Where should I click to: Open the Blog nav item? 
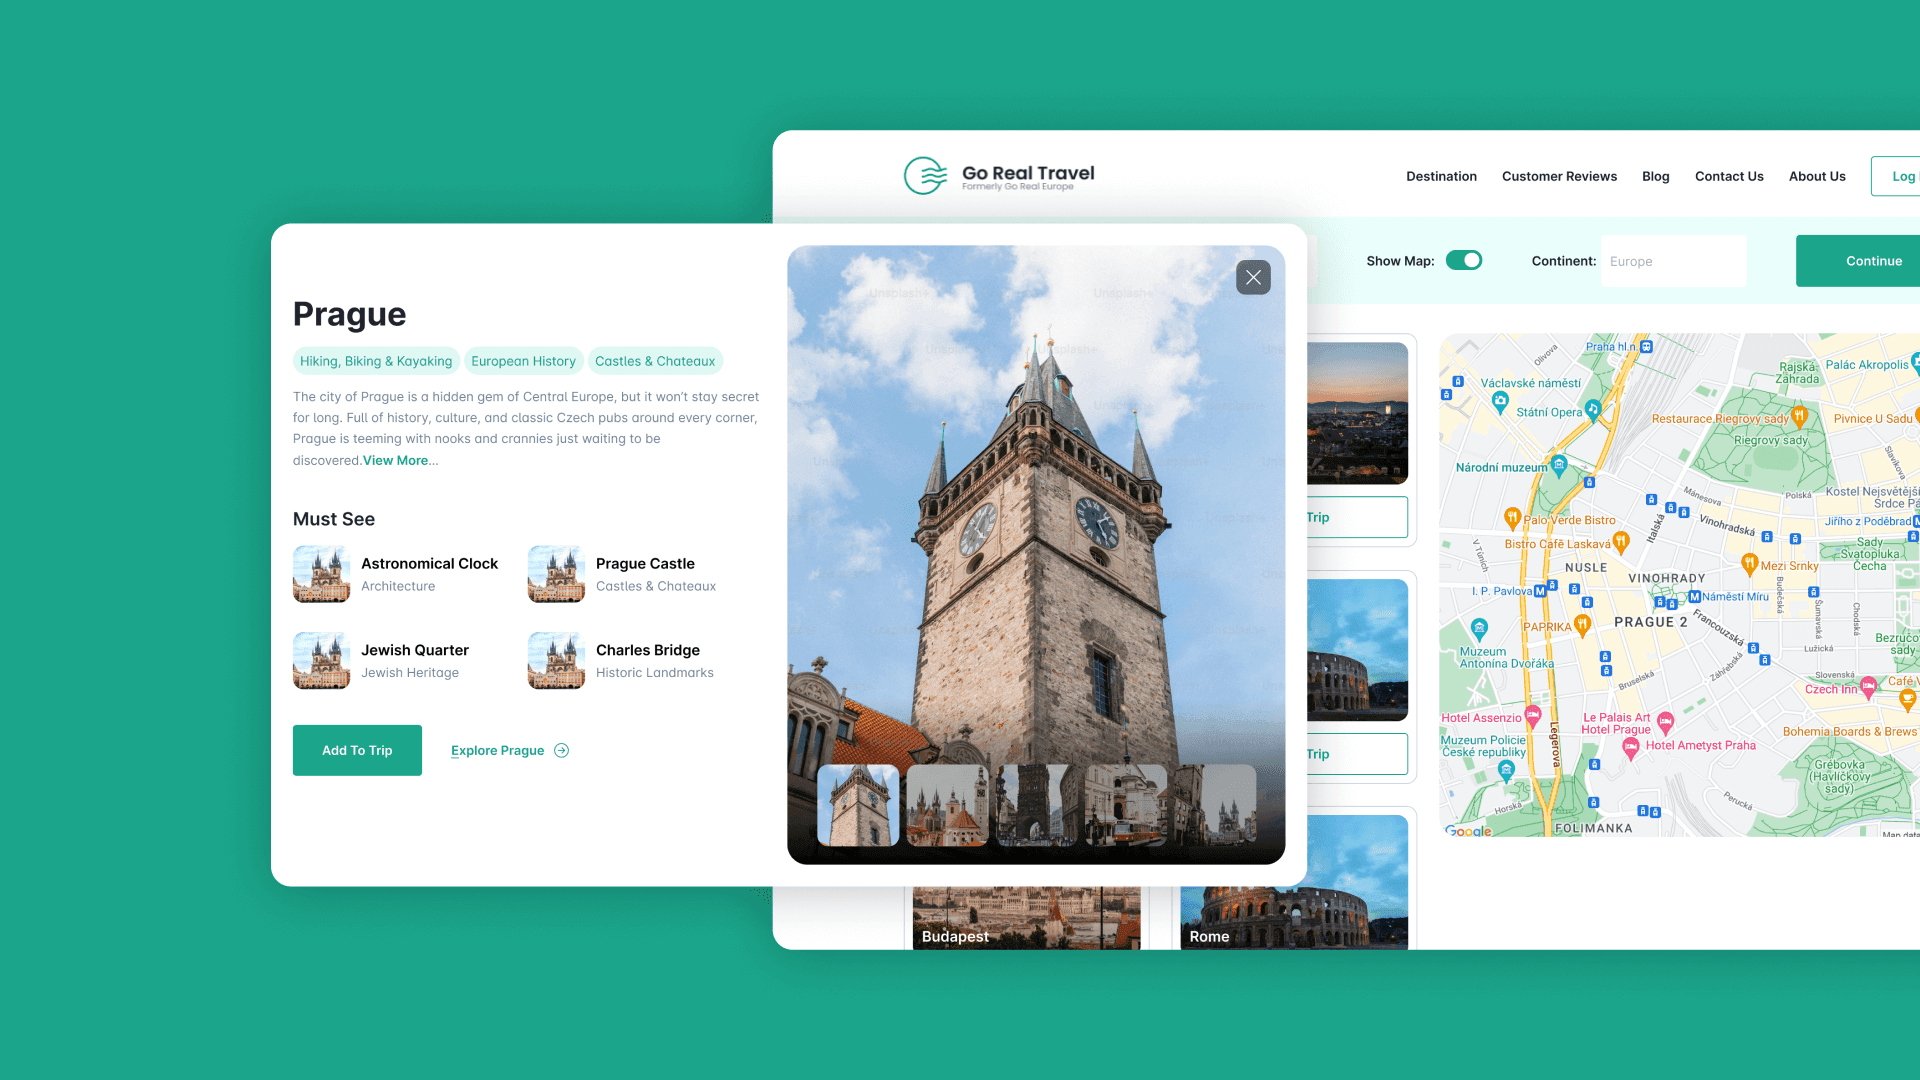(1655, 176)
